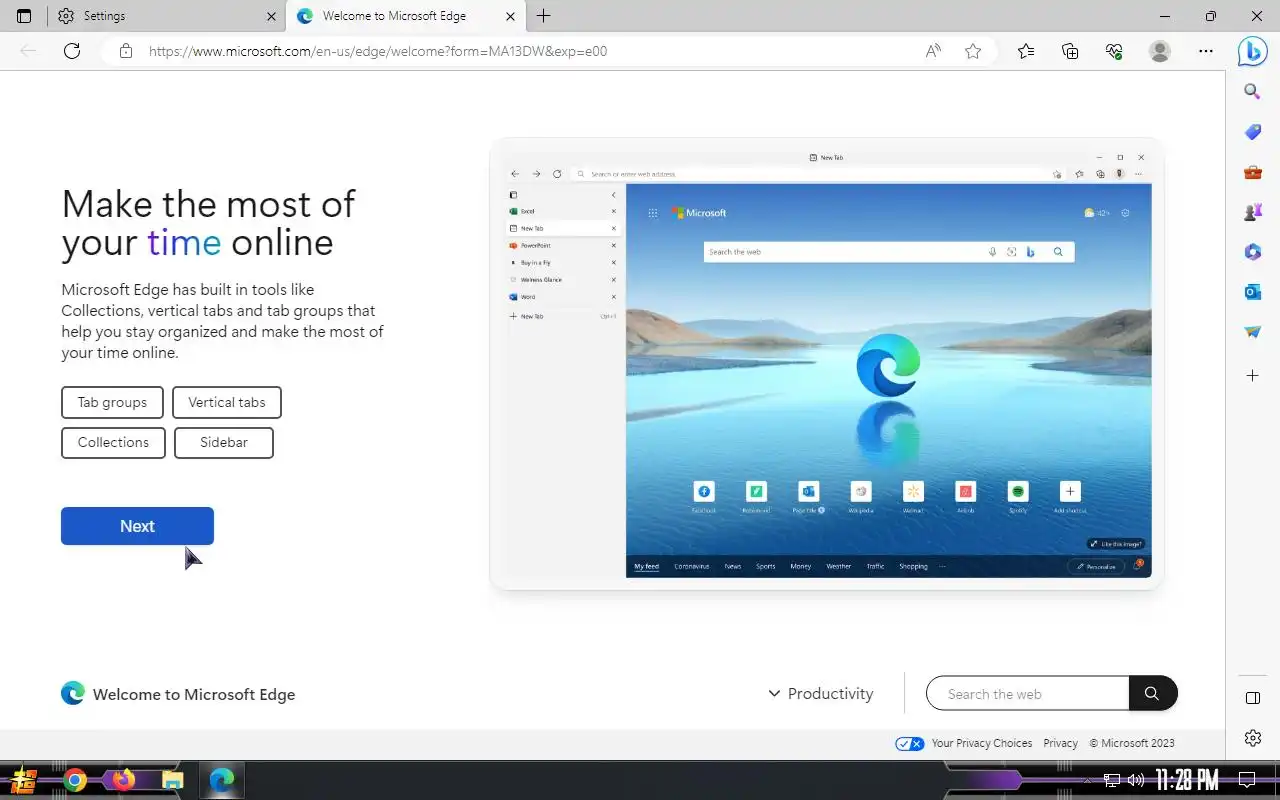Image resolution: width=1280 pixels, height=800 pixels.
Task: Click the Vertical tabs button
Action: pyautogui.click(x=227, y=402)
